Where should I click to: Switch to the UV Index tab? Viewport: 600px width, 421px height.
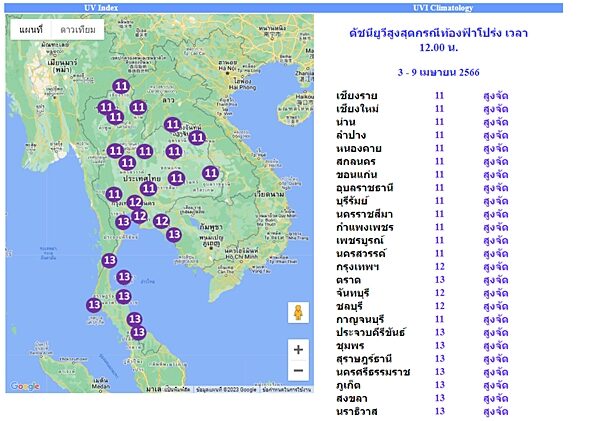pos(101,7)
